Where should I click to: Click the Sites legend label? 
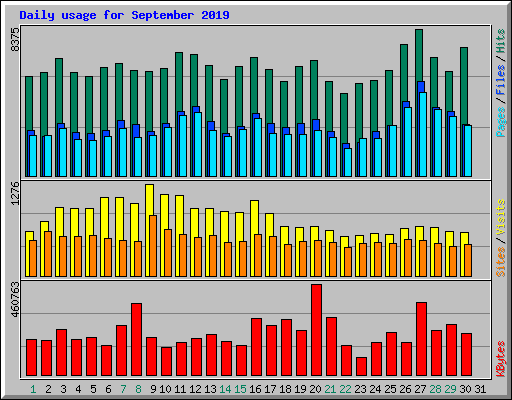501,262
